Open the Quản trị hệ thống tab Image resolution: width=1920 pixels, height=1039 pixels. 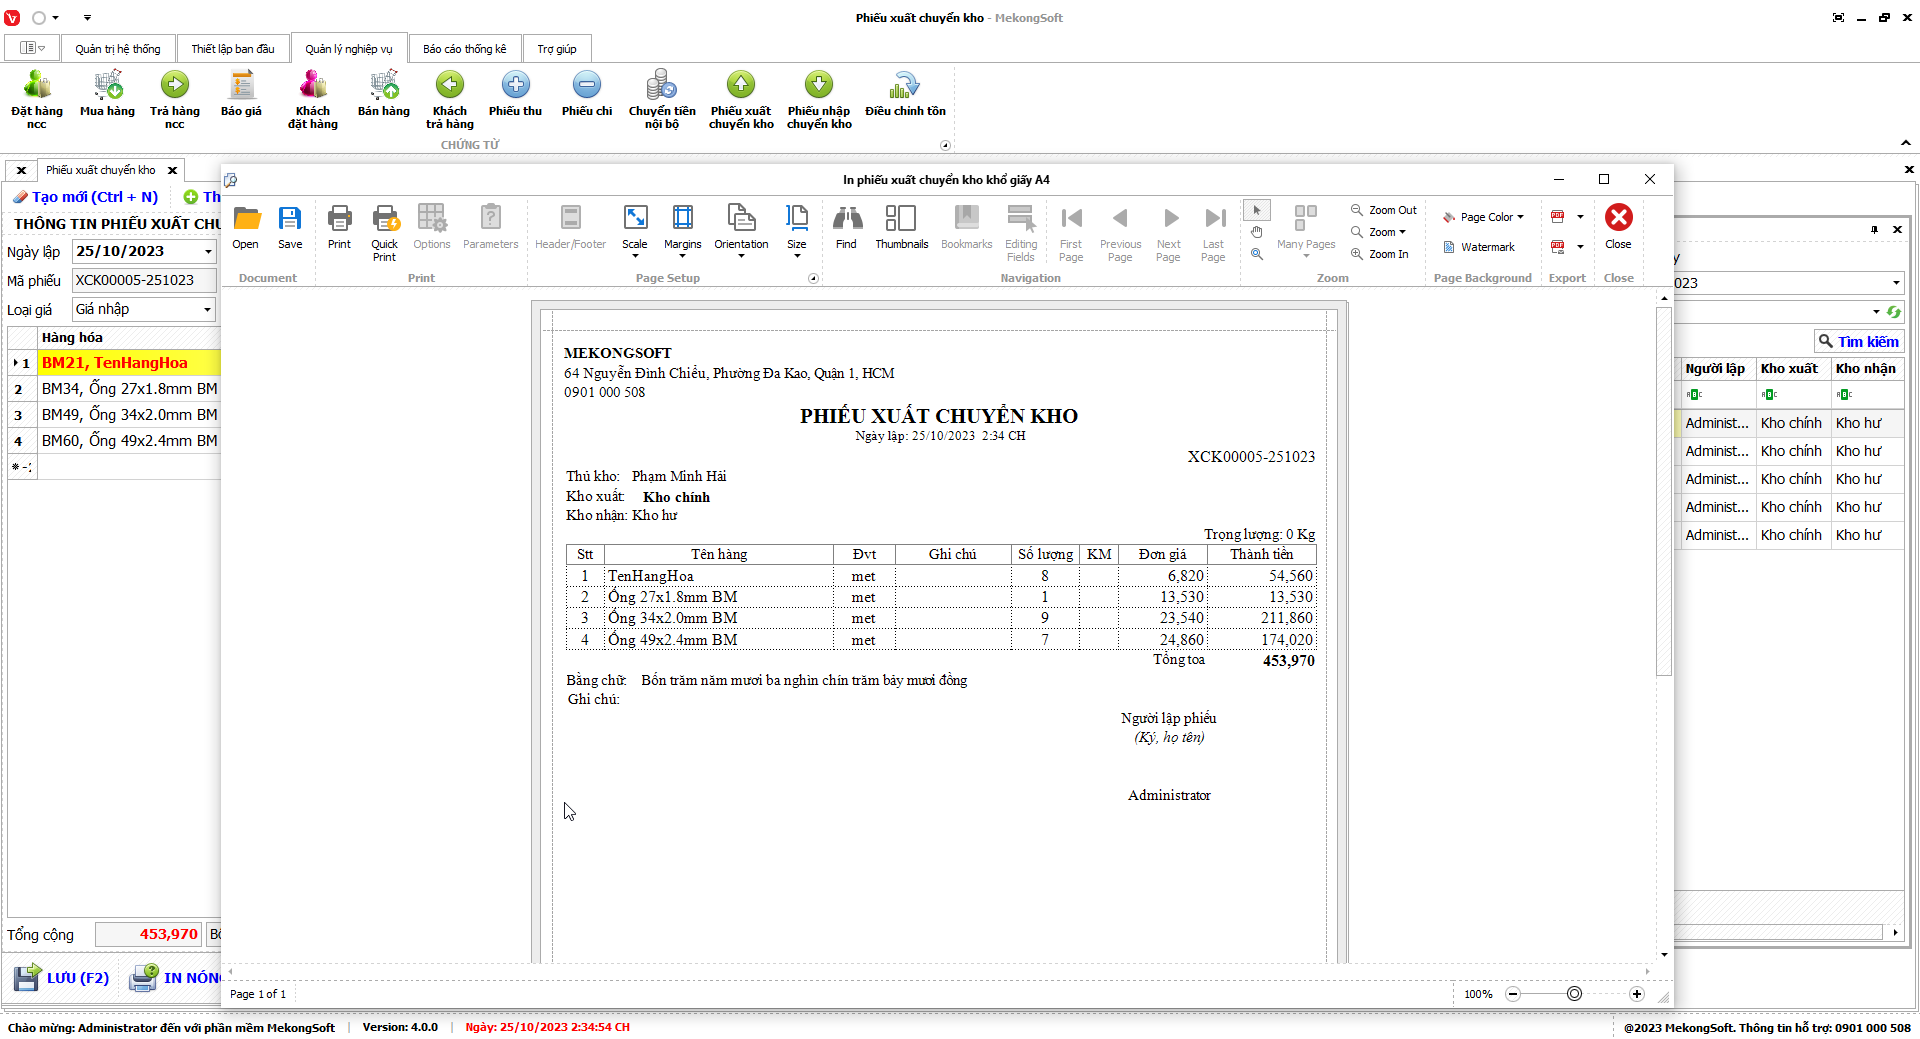click(x=117, y=49)
